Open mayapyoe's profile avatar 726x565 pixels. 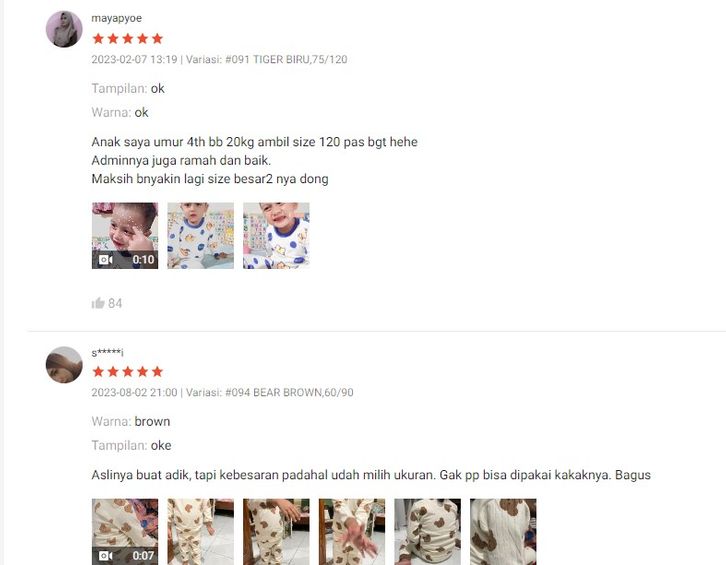(64, 29)
